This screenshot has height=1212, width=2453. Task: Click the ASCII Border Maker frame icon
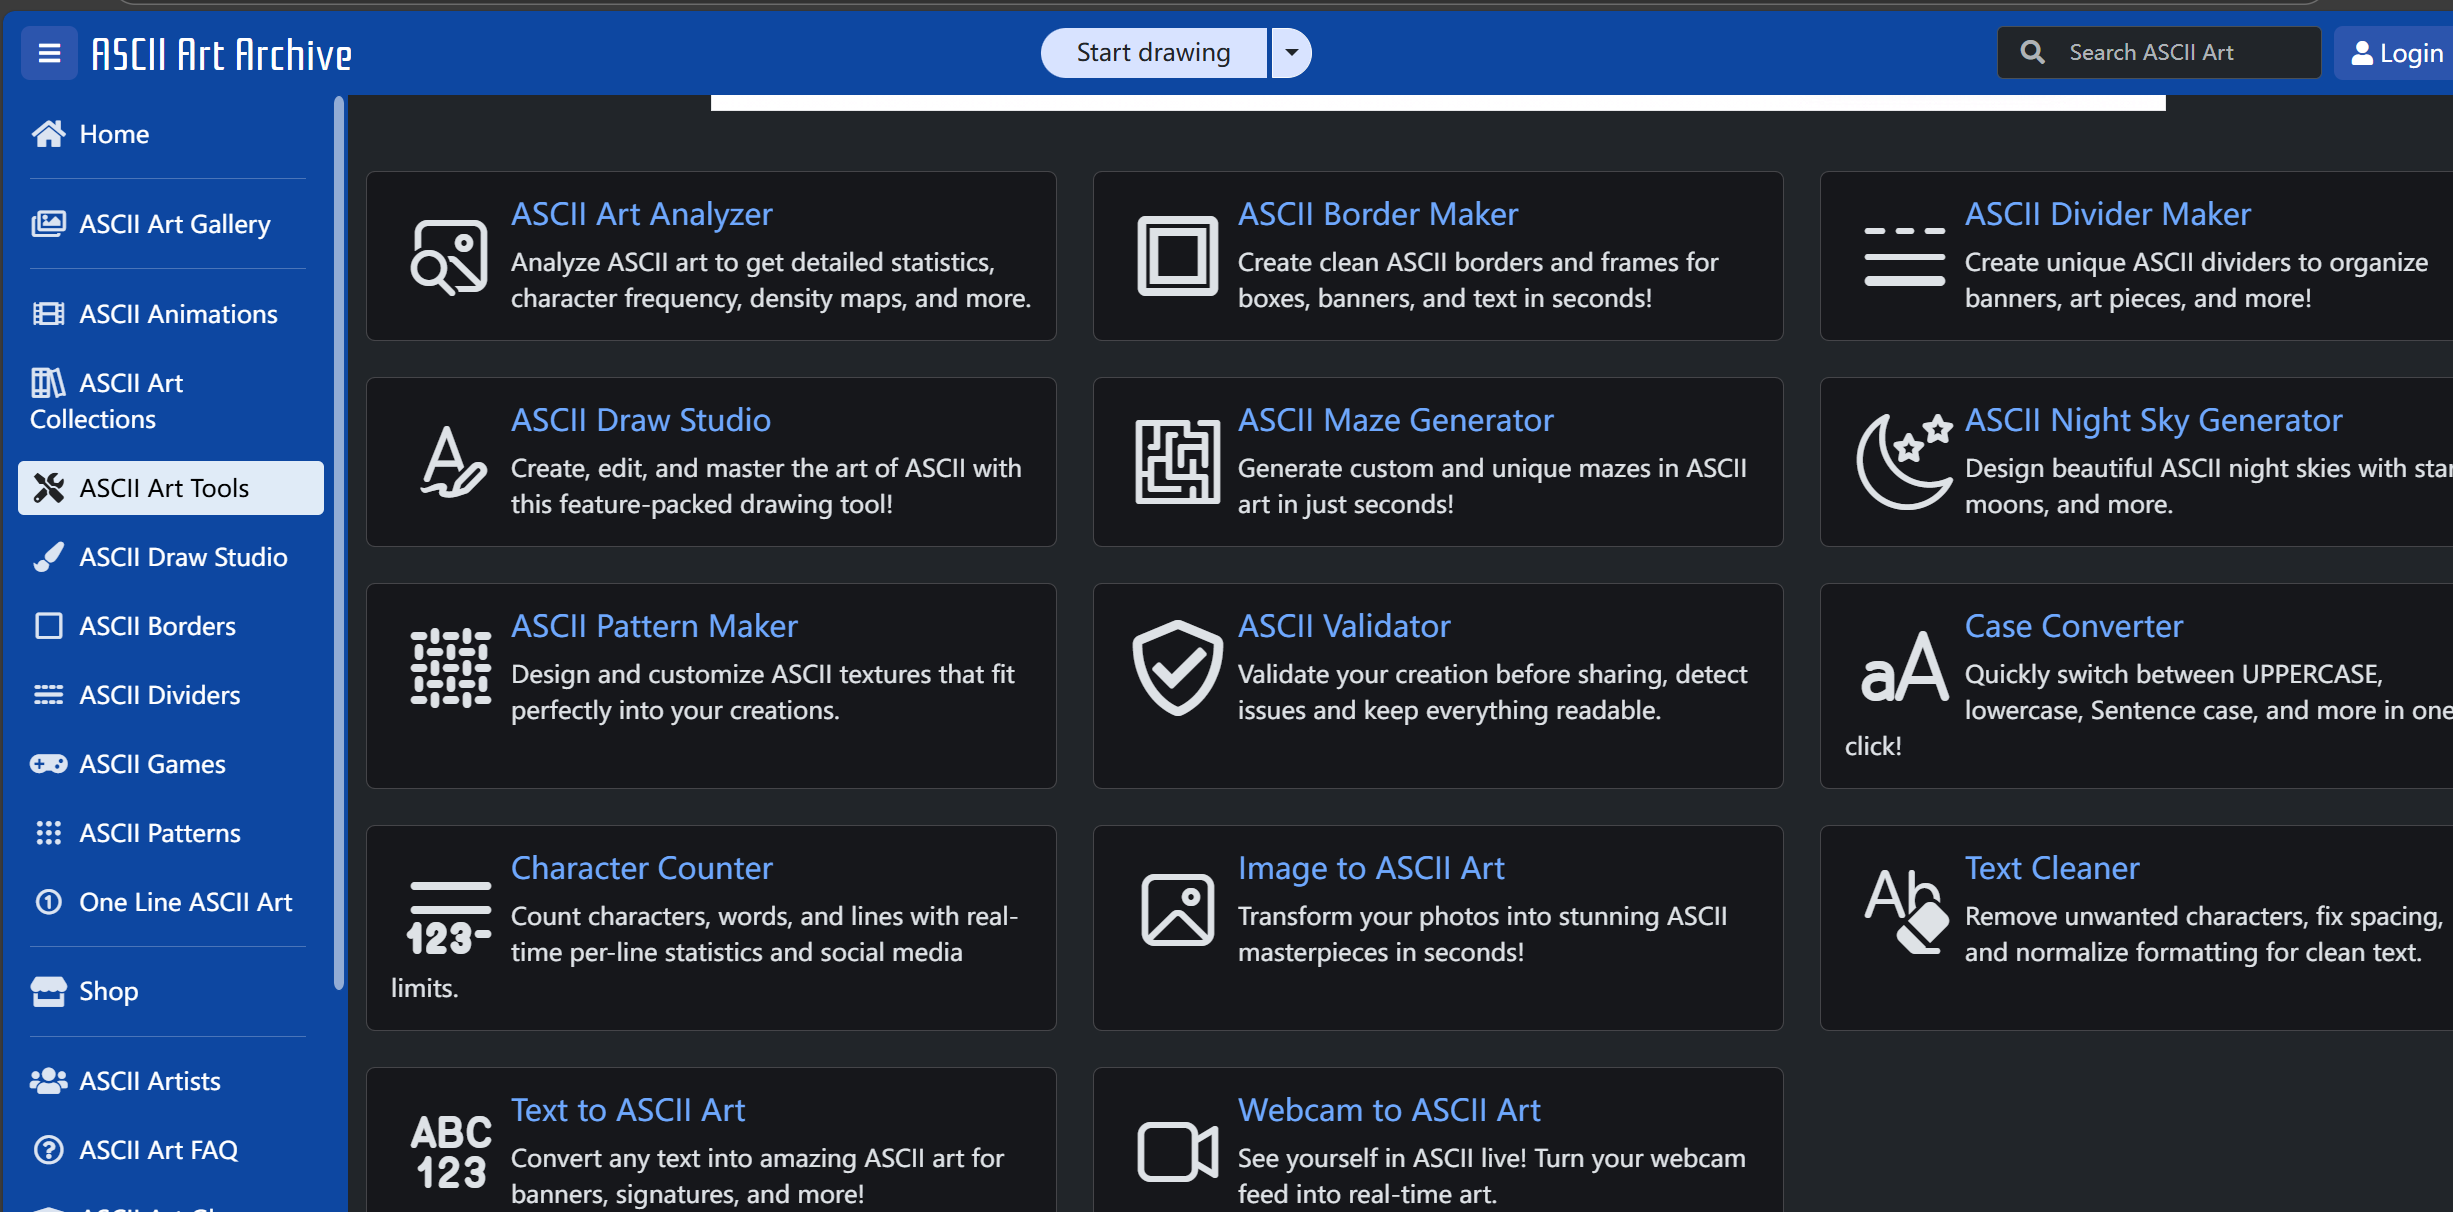1177,256
